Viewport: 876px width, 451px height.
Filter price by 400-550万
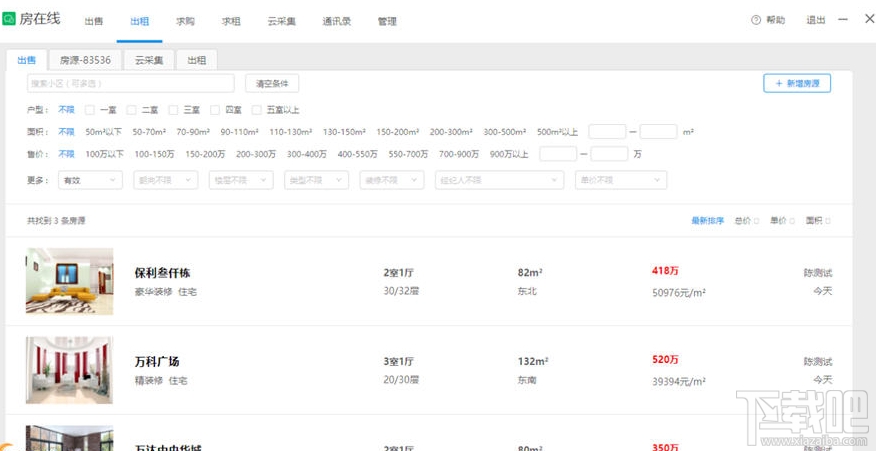(x=358, y=154)
